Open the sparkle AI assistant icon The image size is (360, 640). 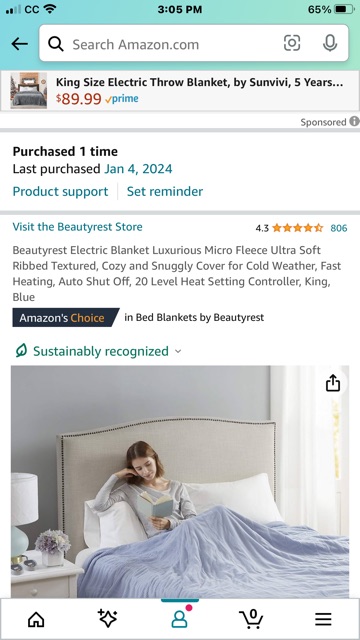click(x=108, y=619)
